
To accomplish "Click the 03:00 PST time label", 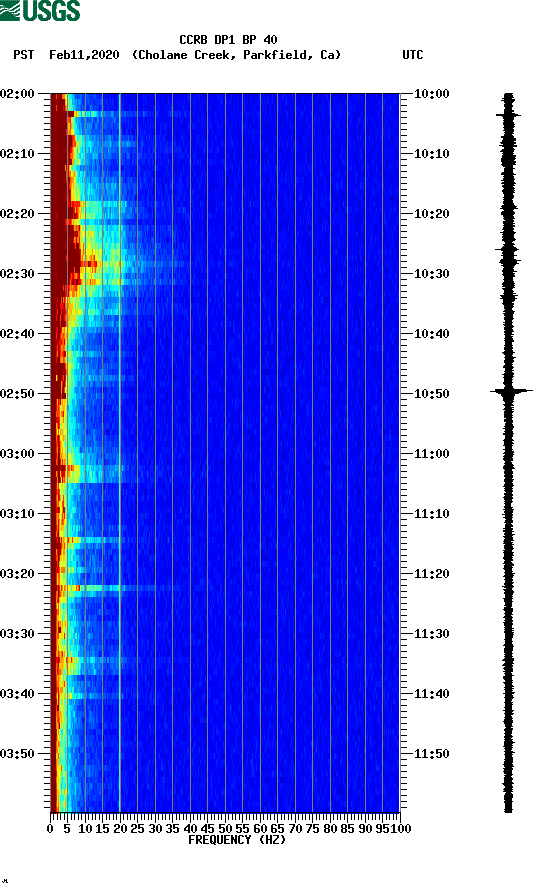I will click(18, 454).
